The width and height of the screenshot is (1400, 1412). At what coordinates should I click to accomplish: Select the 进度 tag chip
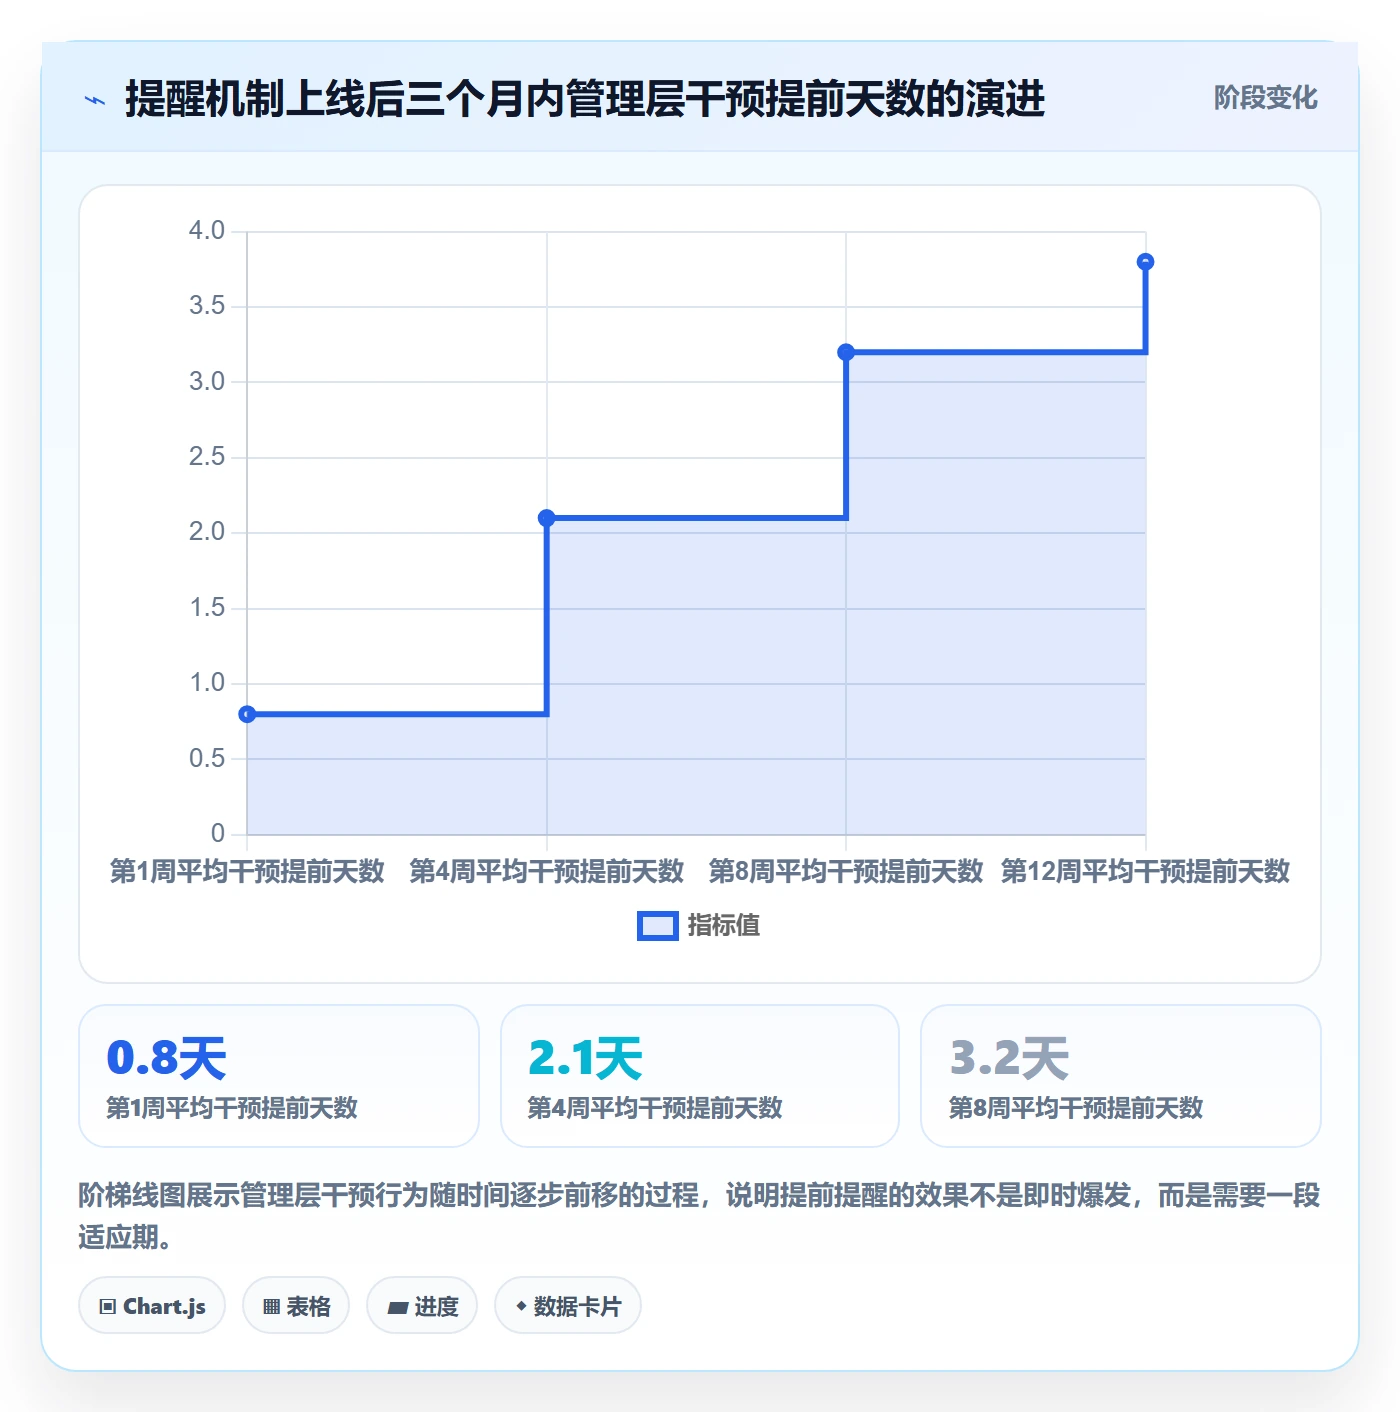422,1306
